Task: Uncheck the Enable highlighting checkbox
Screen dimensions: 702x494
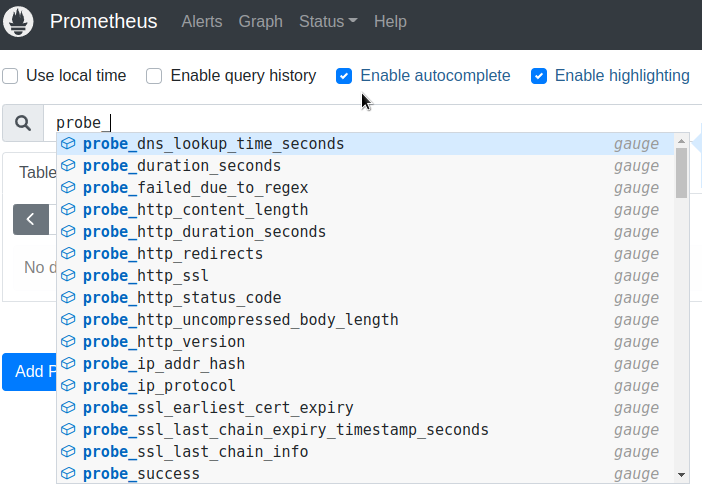Action: [539, 76]
